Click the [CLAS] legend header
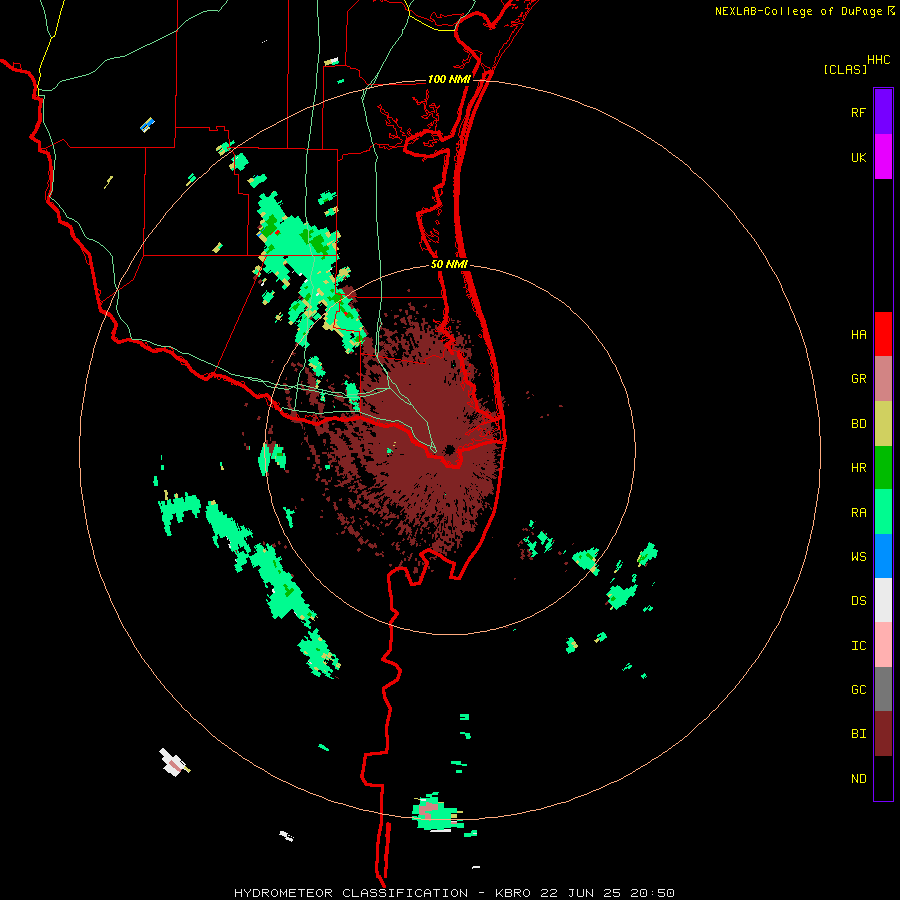This screenshot has height=900, width=900. coord(845,69)
